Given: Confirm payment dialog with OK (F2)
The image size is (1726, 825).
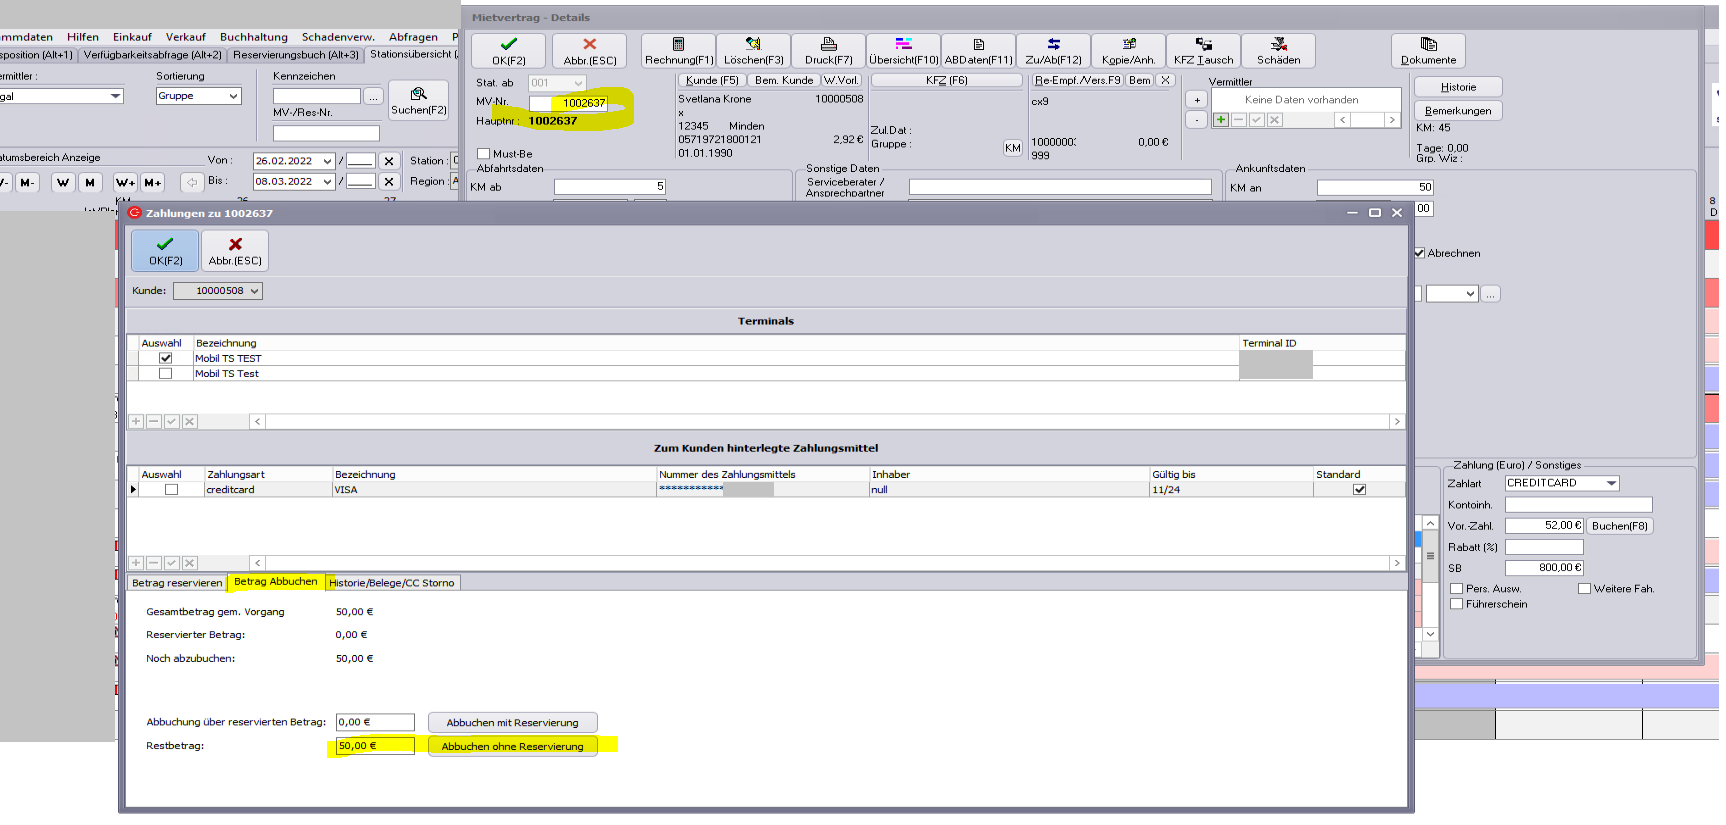Looking at the screenshot, I should (x=165, y=250).
